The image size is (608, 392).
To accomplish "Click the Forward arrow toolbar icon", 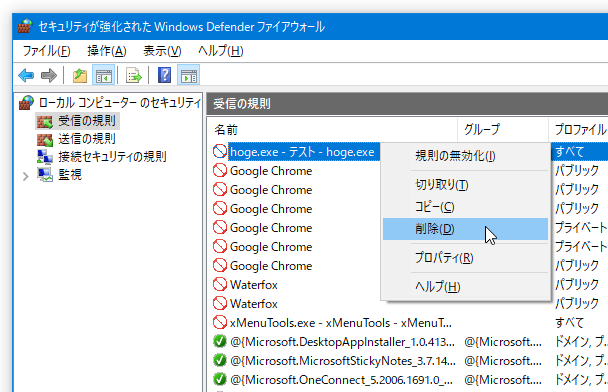I will tap(49, 75).
